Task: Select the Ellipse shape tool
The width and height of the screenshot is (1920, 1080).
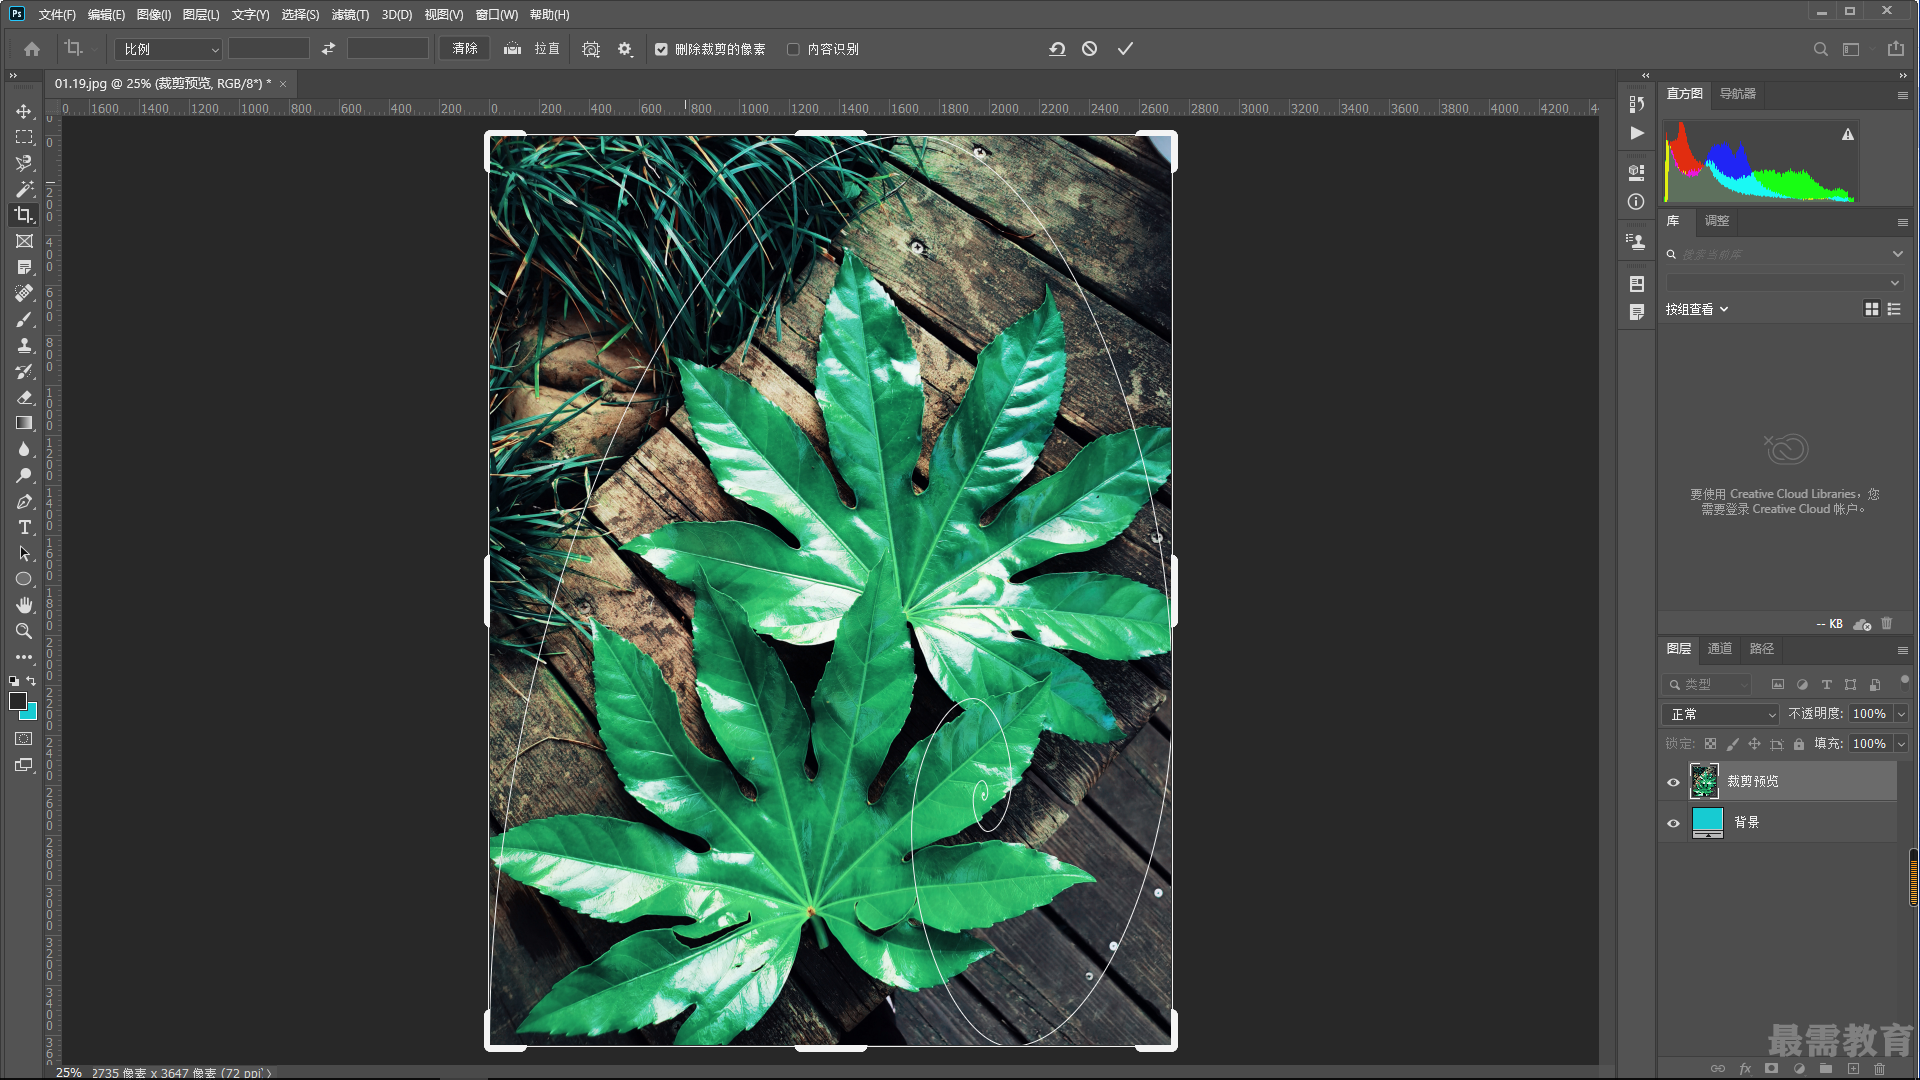Action: [24, 579]
